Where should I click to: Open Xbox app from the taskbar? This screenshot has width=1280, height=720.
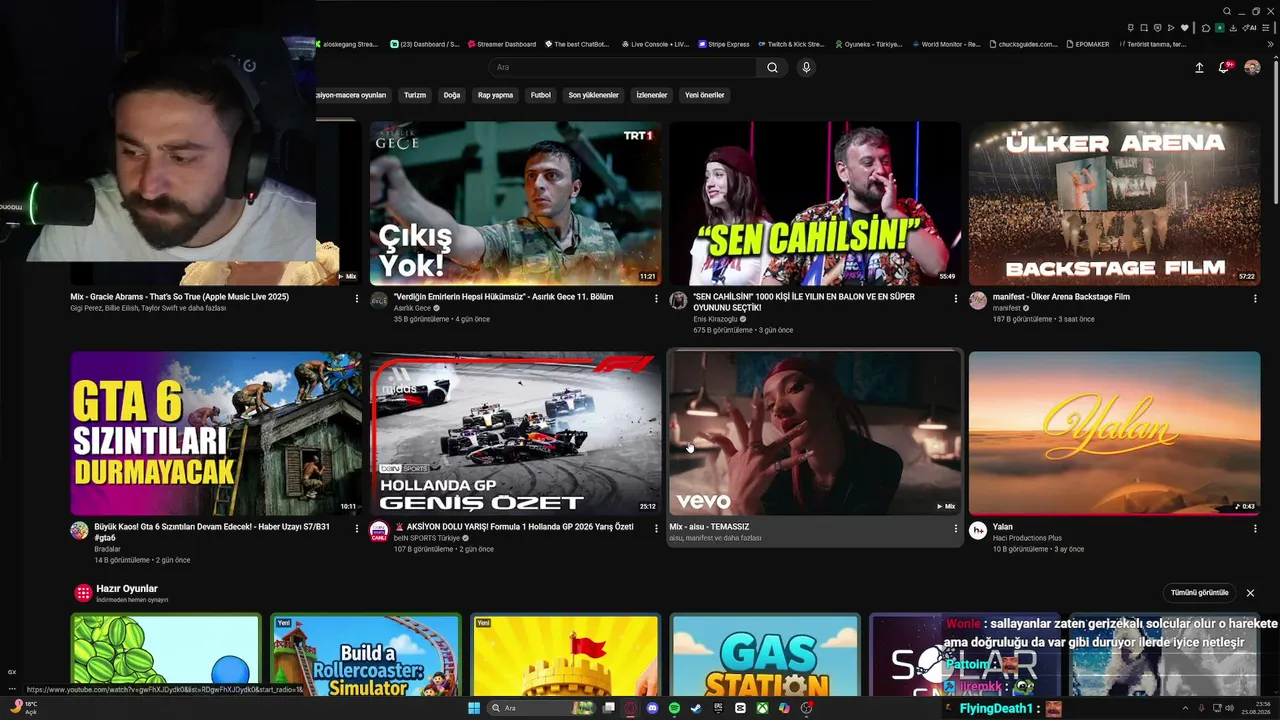[x=762, y=708]
